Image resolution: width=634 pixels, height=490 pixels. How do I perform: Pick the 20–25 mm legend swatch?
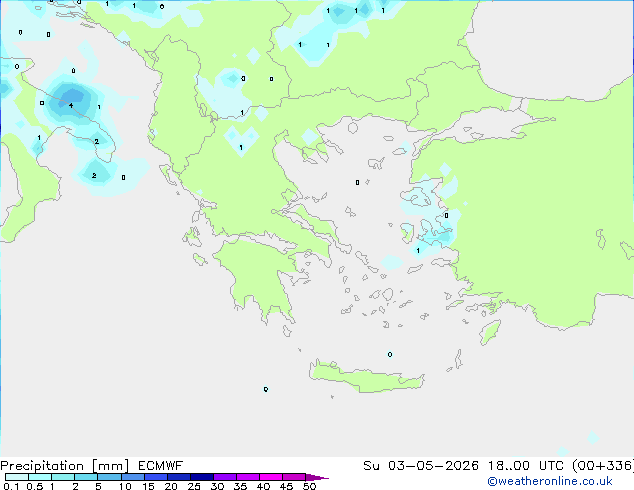179,477
